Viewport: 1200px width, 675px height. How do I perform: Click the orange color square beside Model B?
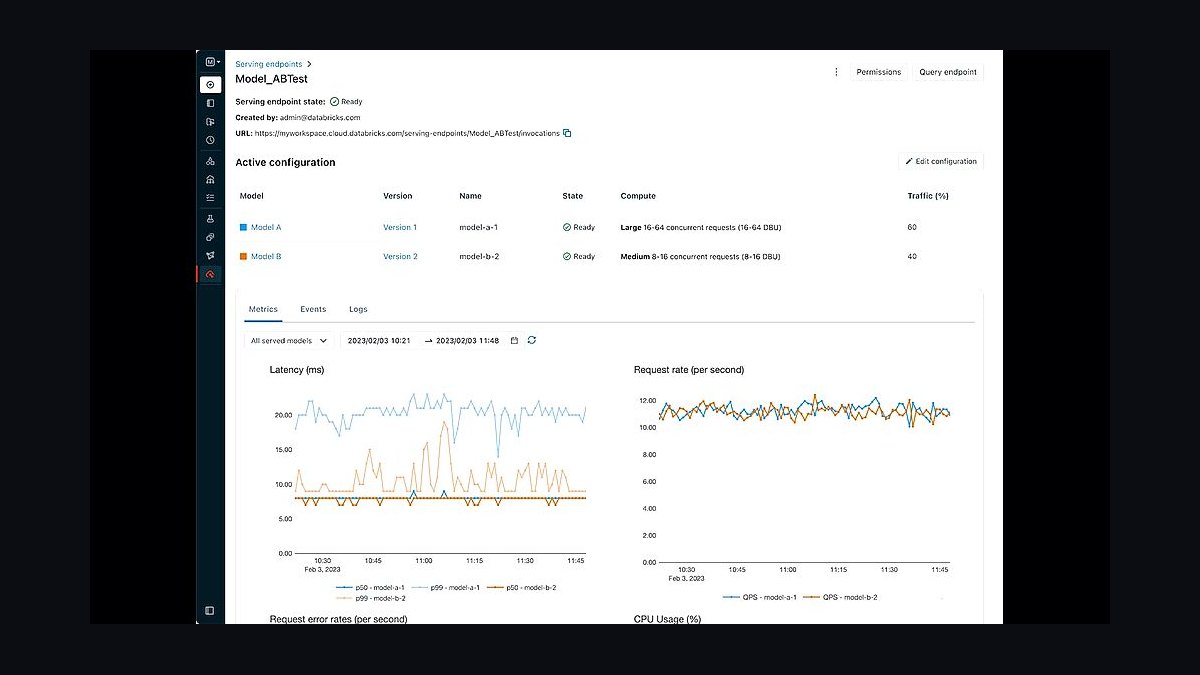point(243,256)
